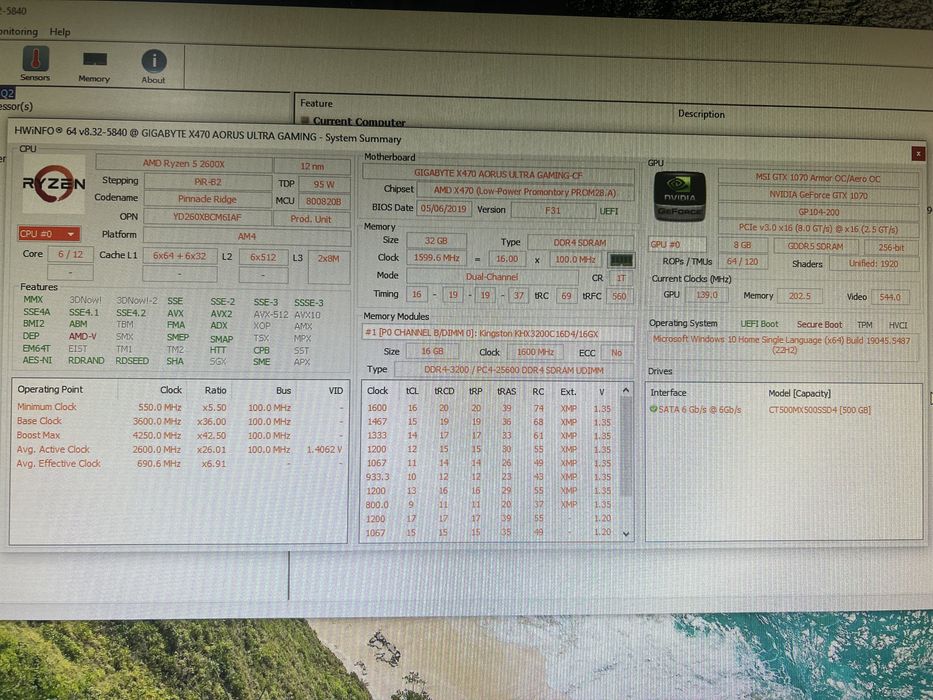This screenshot has width=933, height=700.
Task: Click the AMD X470 chipset field
Action: [x=525, y=192]
